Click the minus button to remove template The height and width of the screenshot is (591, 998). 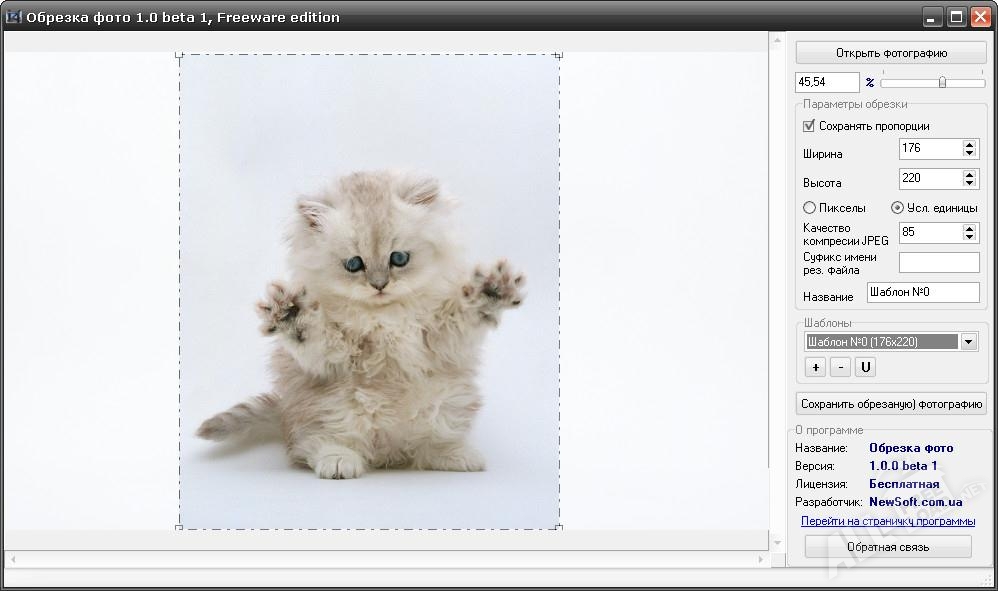[841, 367]
